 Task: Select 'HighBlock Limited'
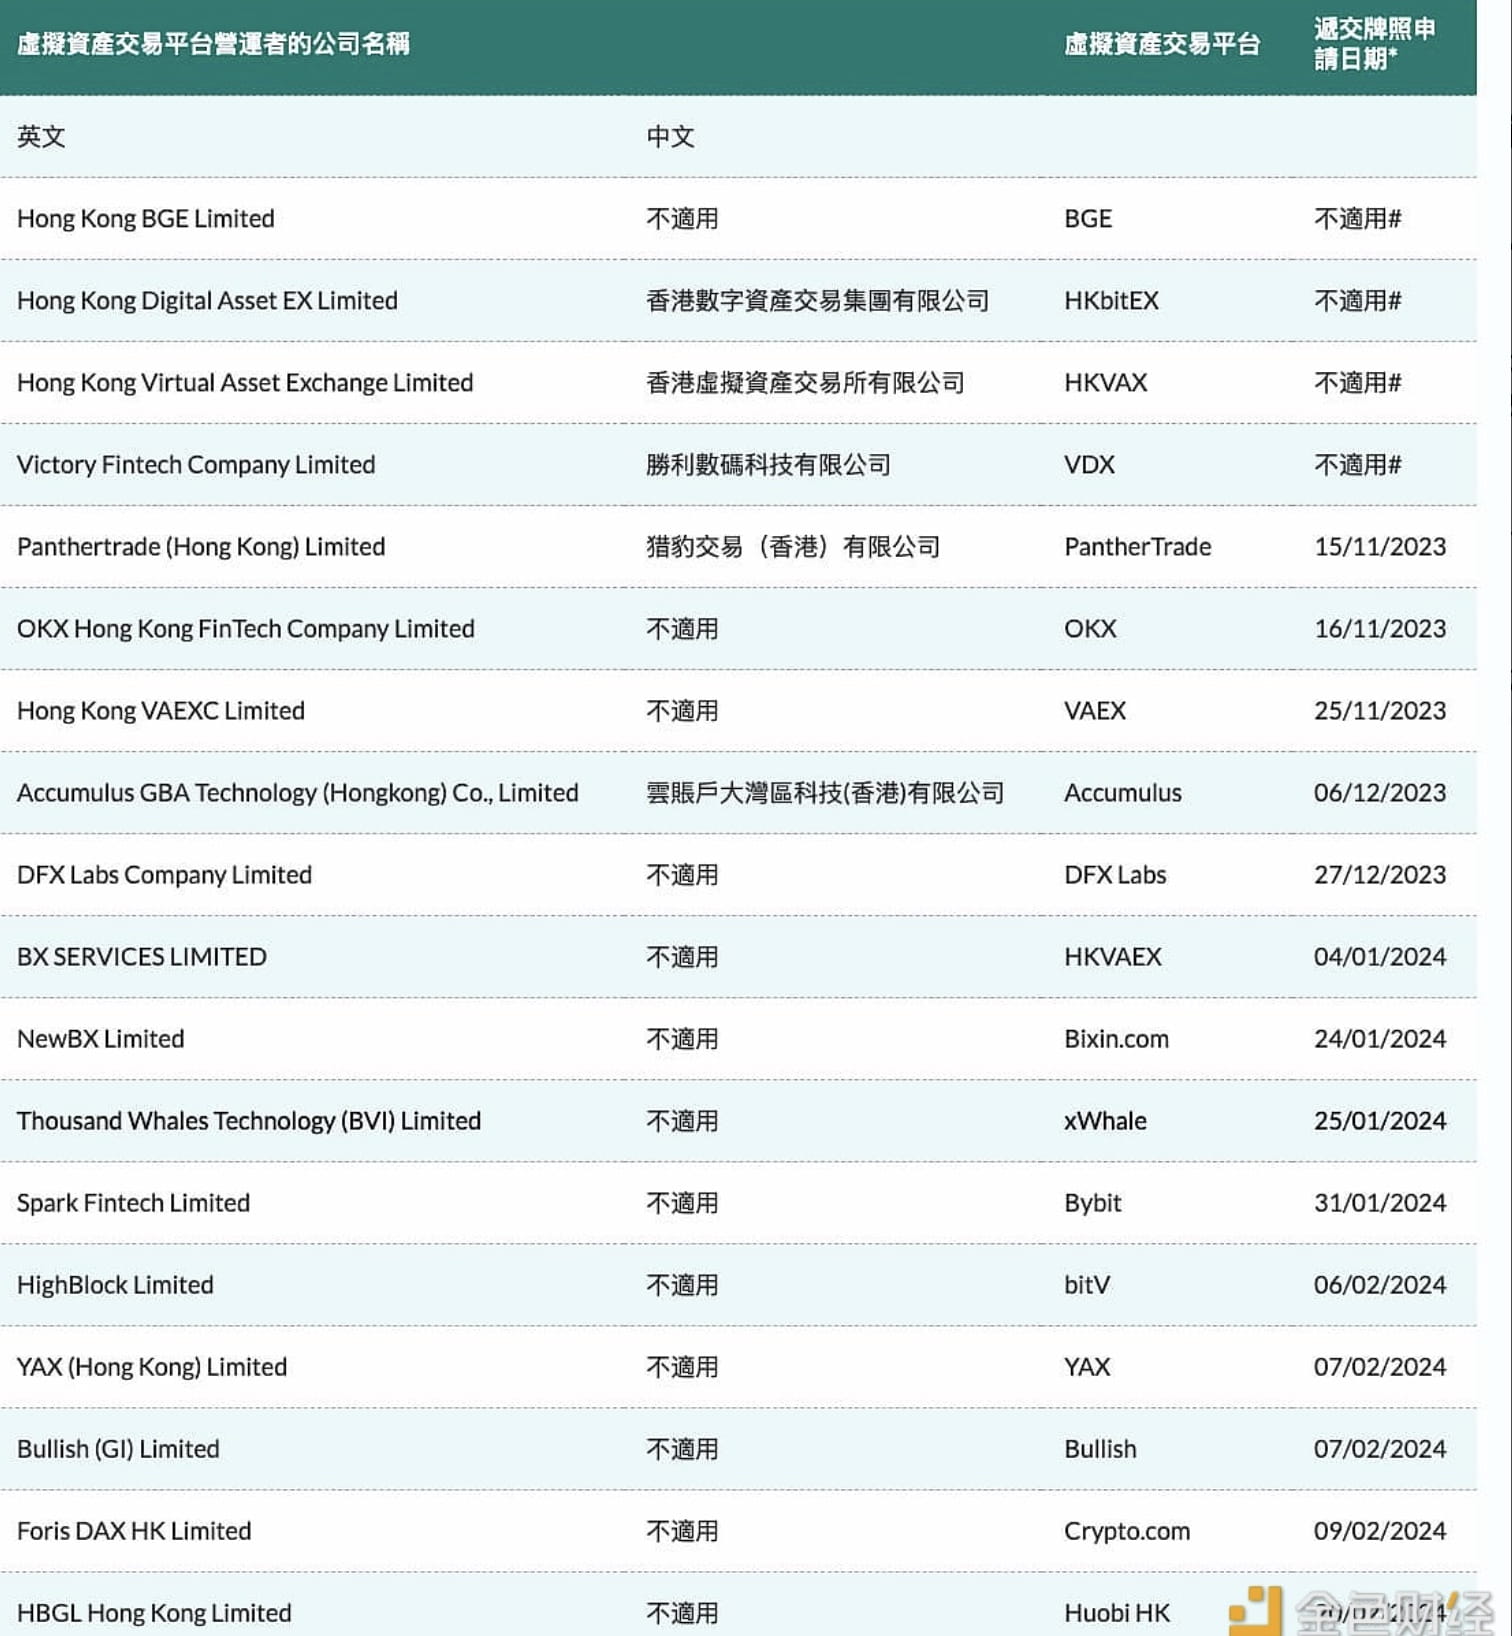(115, 1285)
